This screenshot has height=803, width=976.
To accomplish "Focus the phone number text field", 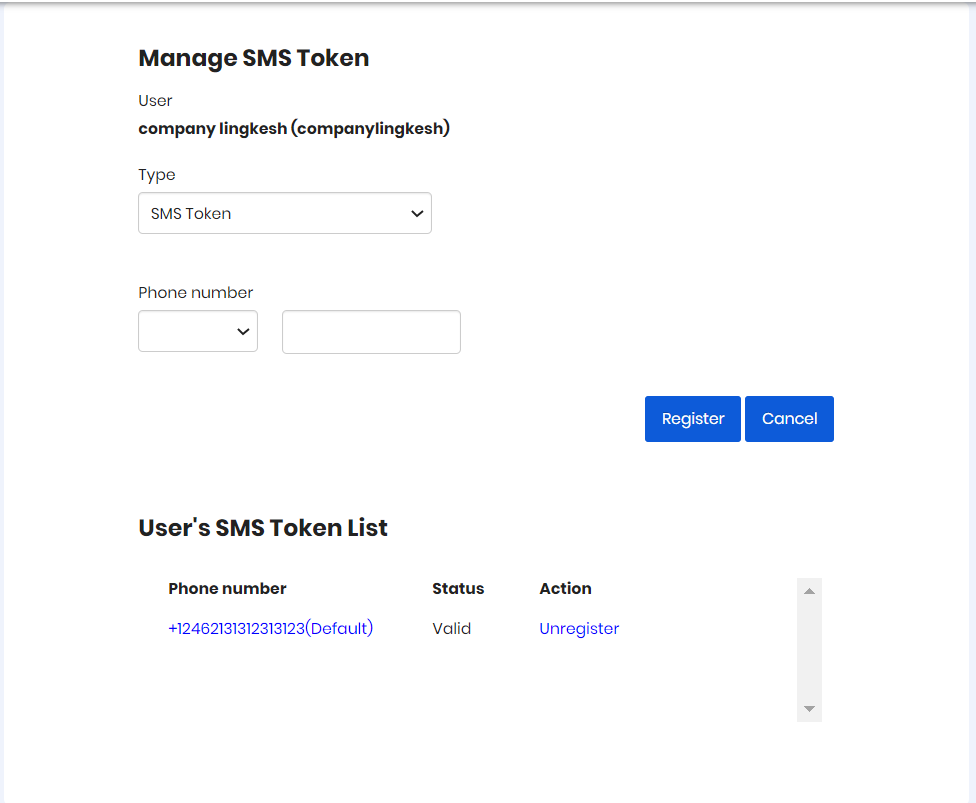I will point(371,332).
